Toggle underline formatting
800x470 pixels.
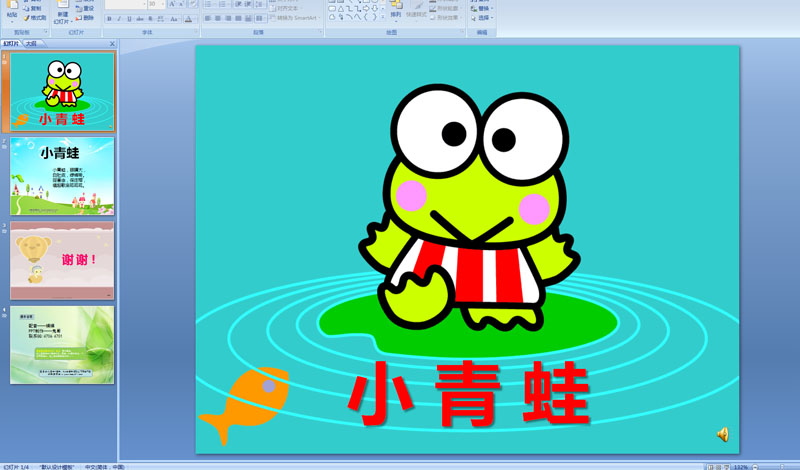coord(129,19)
